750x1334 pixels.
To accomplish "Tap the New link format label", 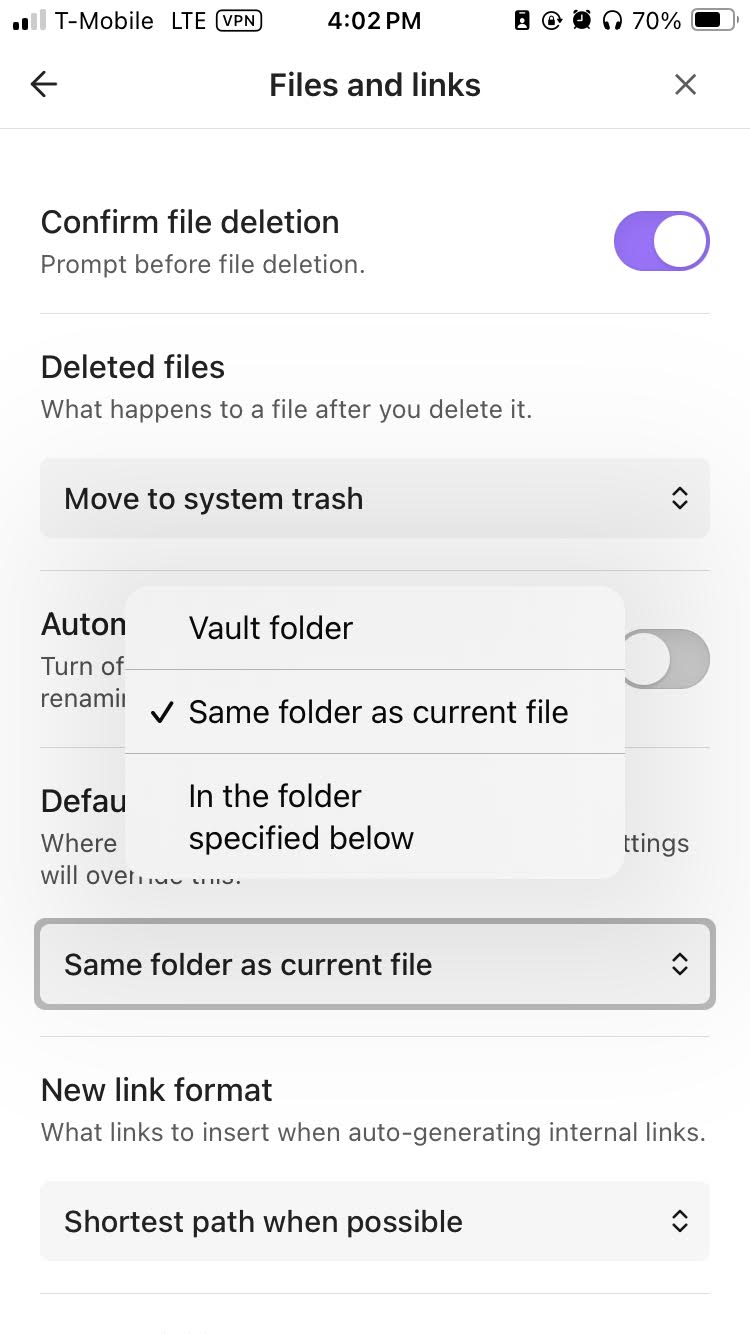I will (157, 1090).
